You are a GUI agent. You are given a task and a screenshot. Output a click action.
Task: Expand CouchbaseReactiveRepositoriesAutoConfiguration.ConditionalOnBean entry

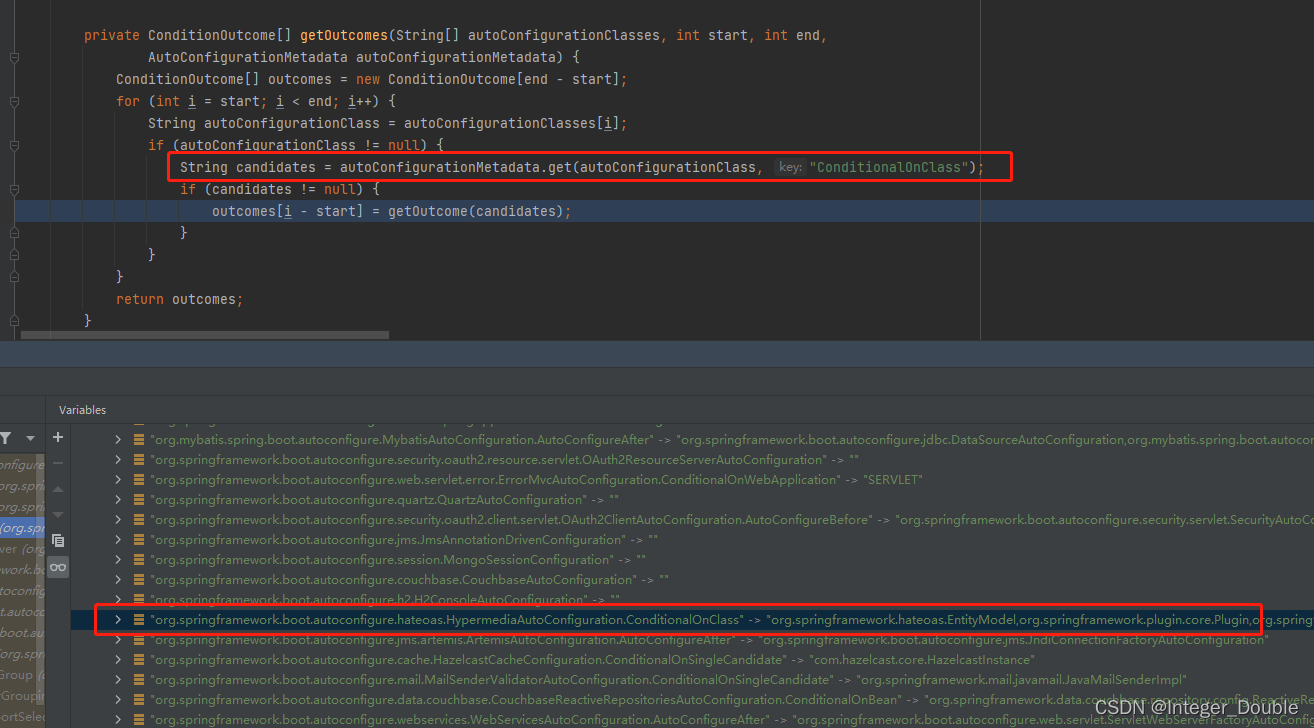pos(118,700)
